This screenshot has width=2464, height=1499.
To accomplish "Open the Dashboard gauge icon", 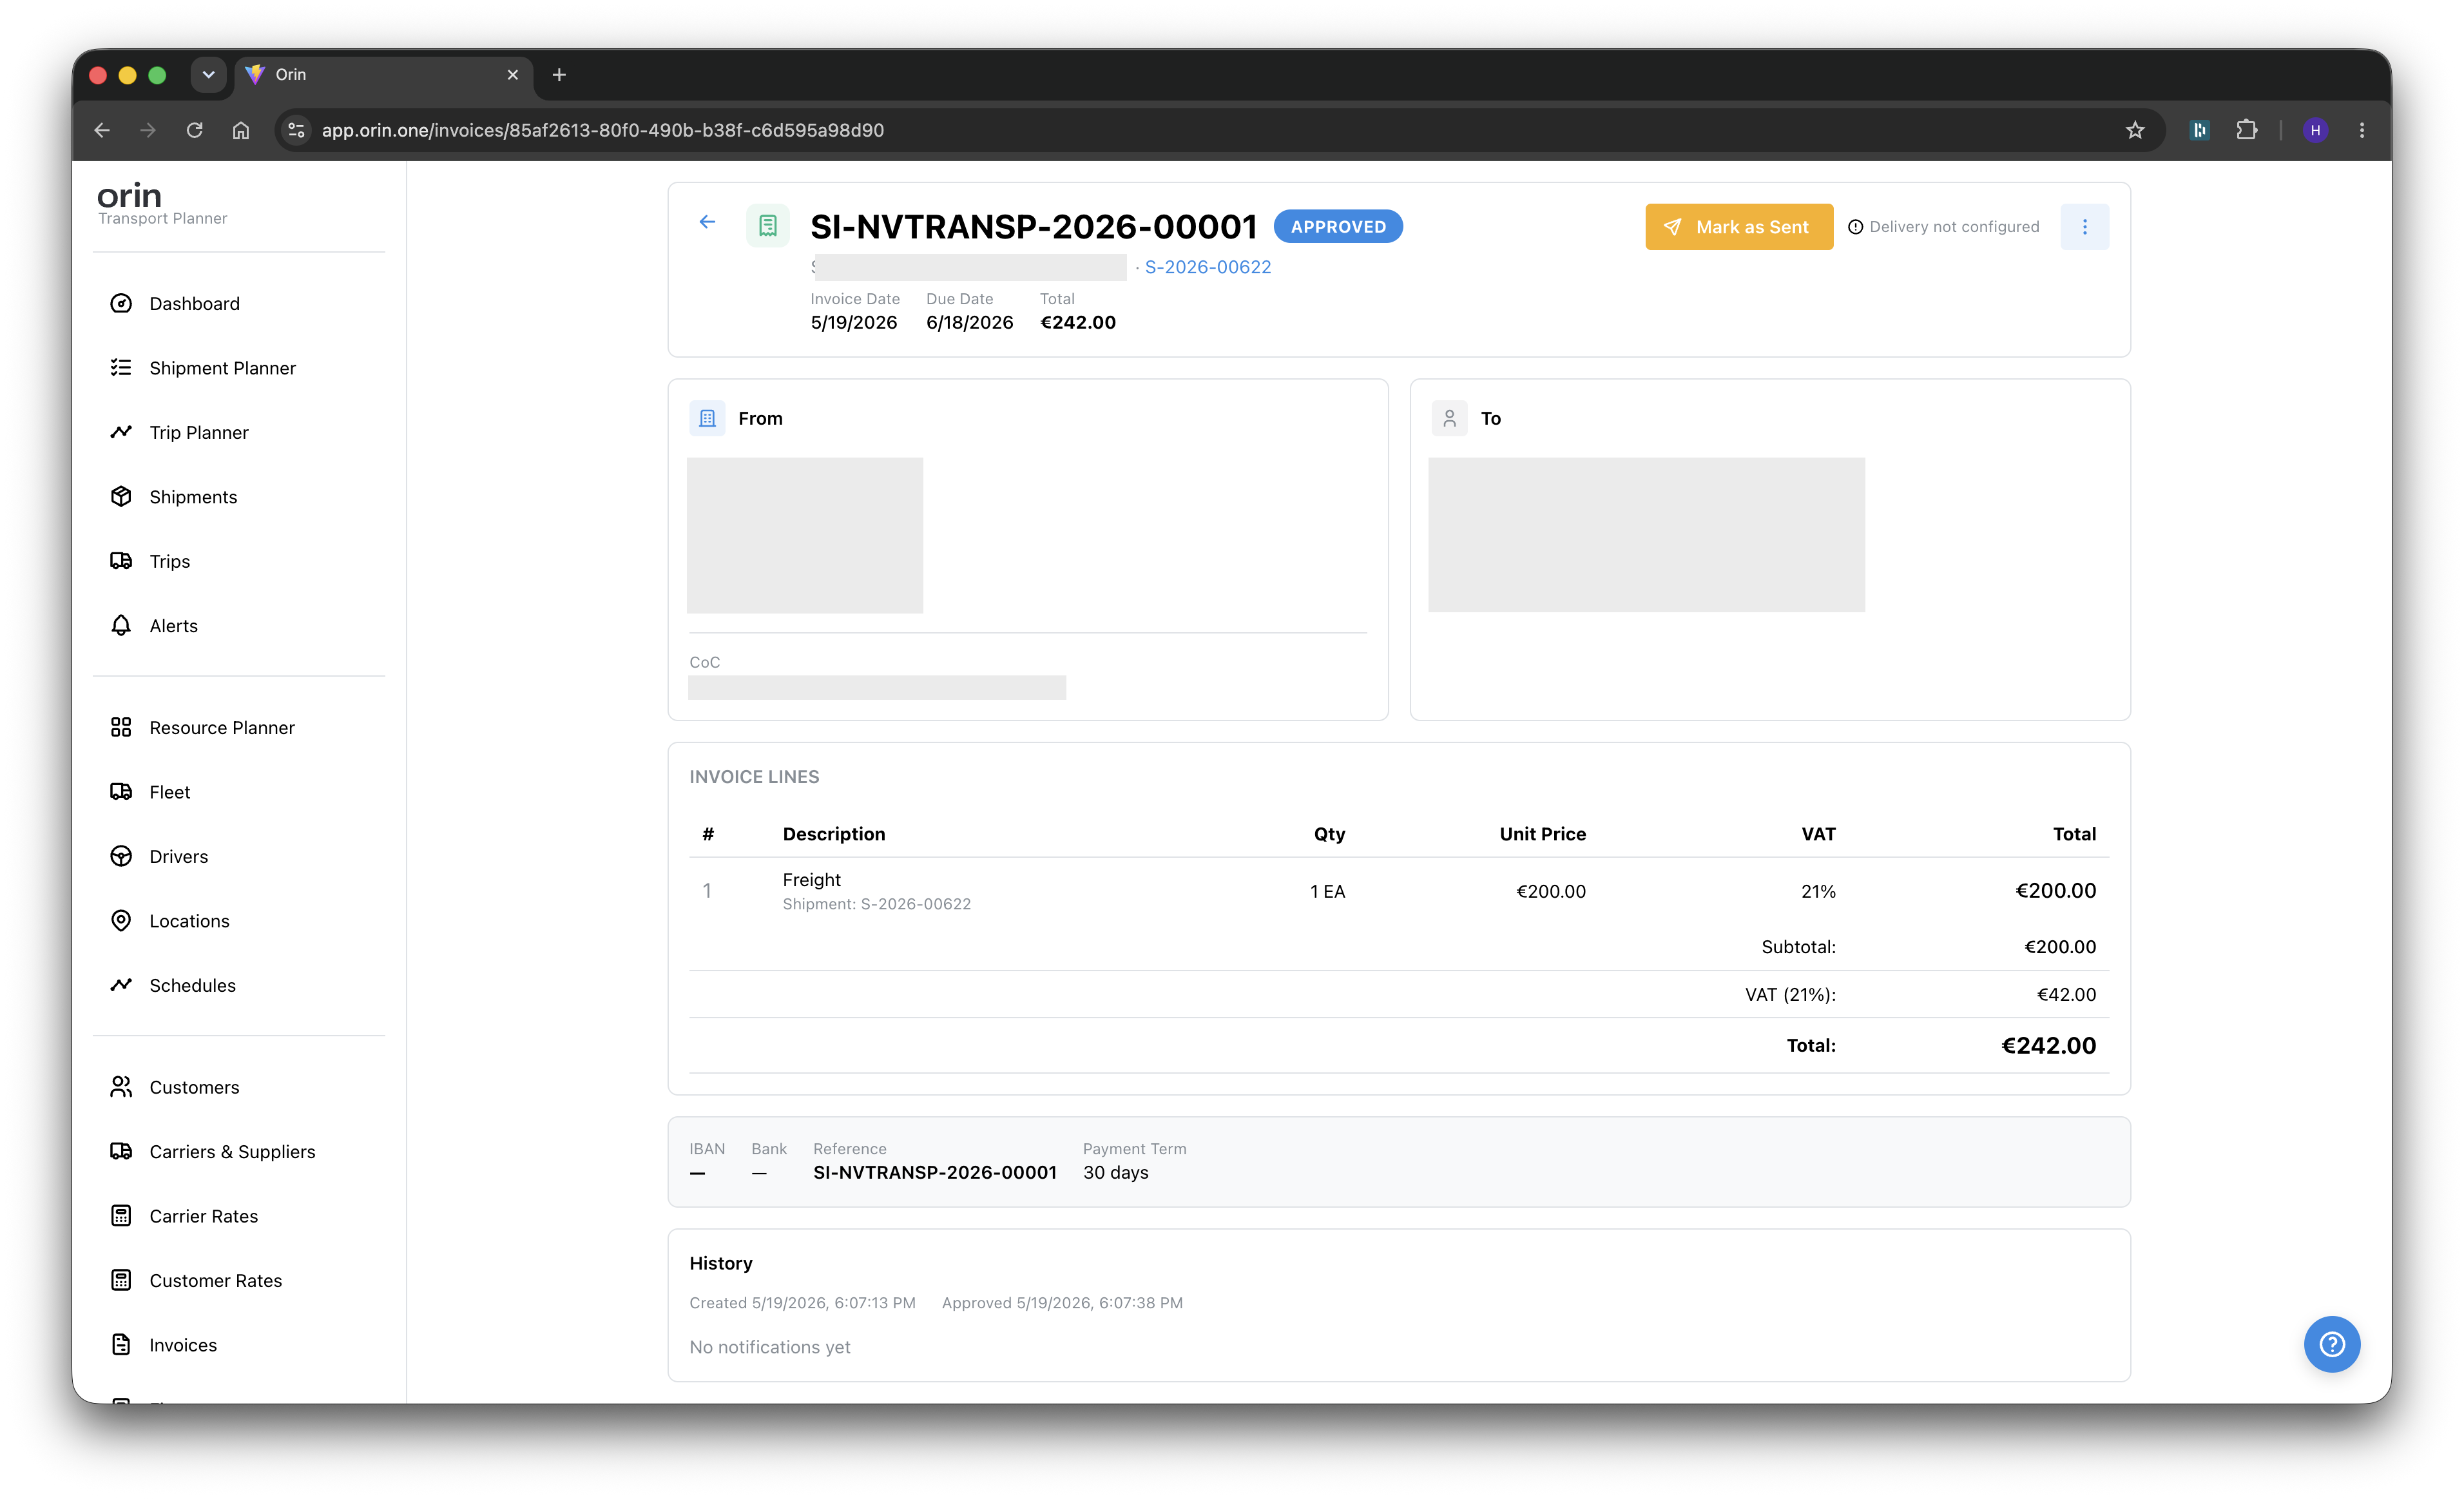I will (121, 303).
